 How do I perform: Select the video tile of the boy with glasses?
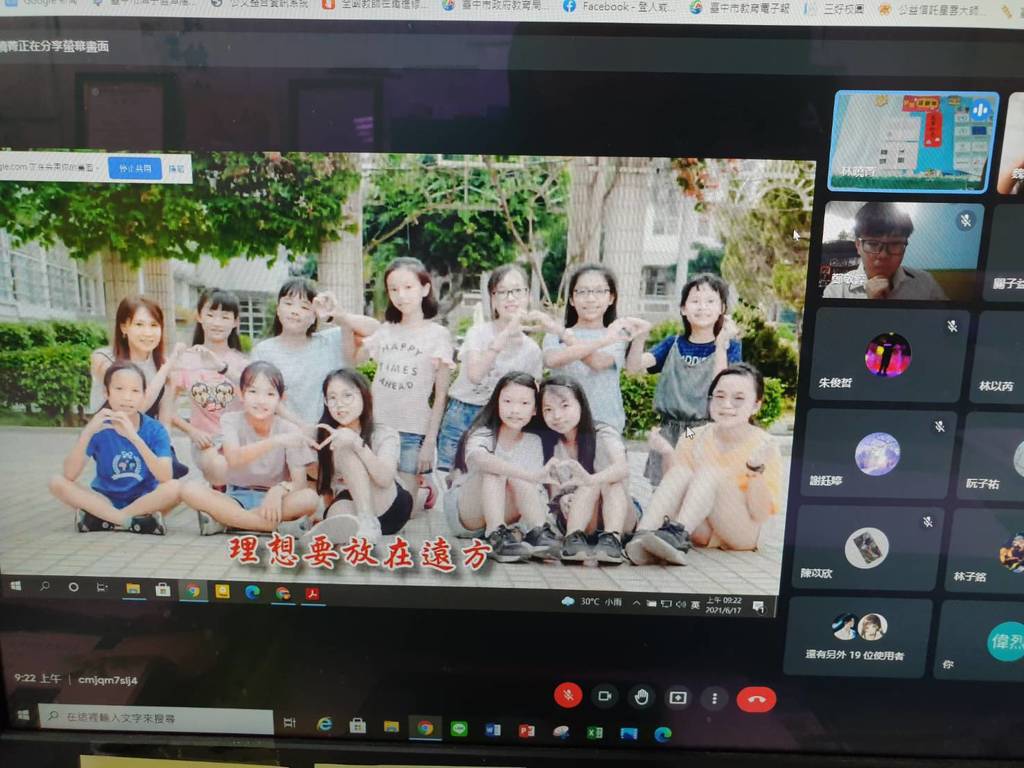(903, 250)
